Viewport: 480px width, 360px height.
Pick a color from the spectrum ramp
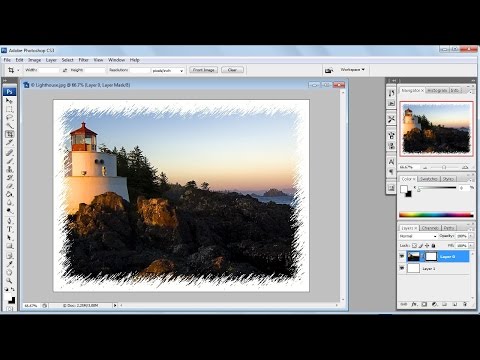pyautogui.click(x=436, y=215)
